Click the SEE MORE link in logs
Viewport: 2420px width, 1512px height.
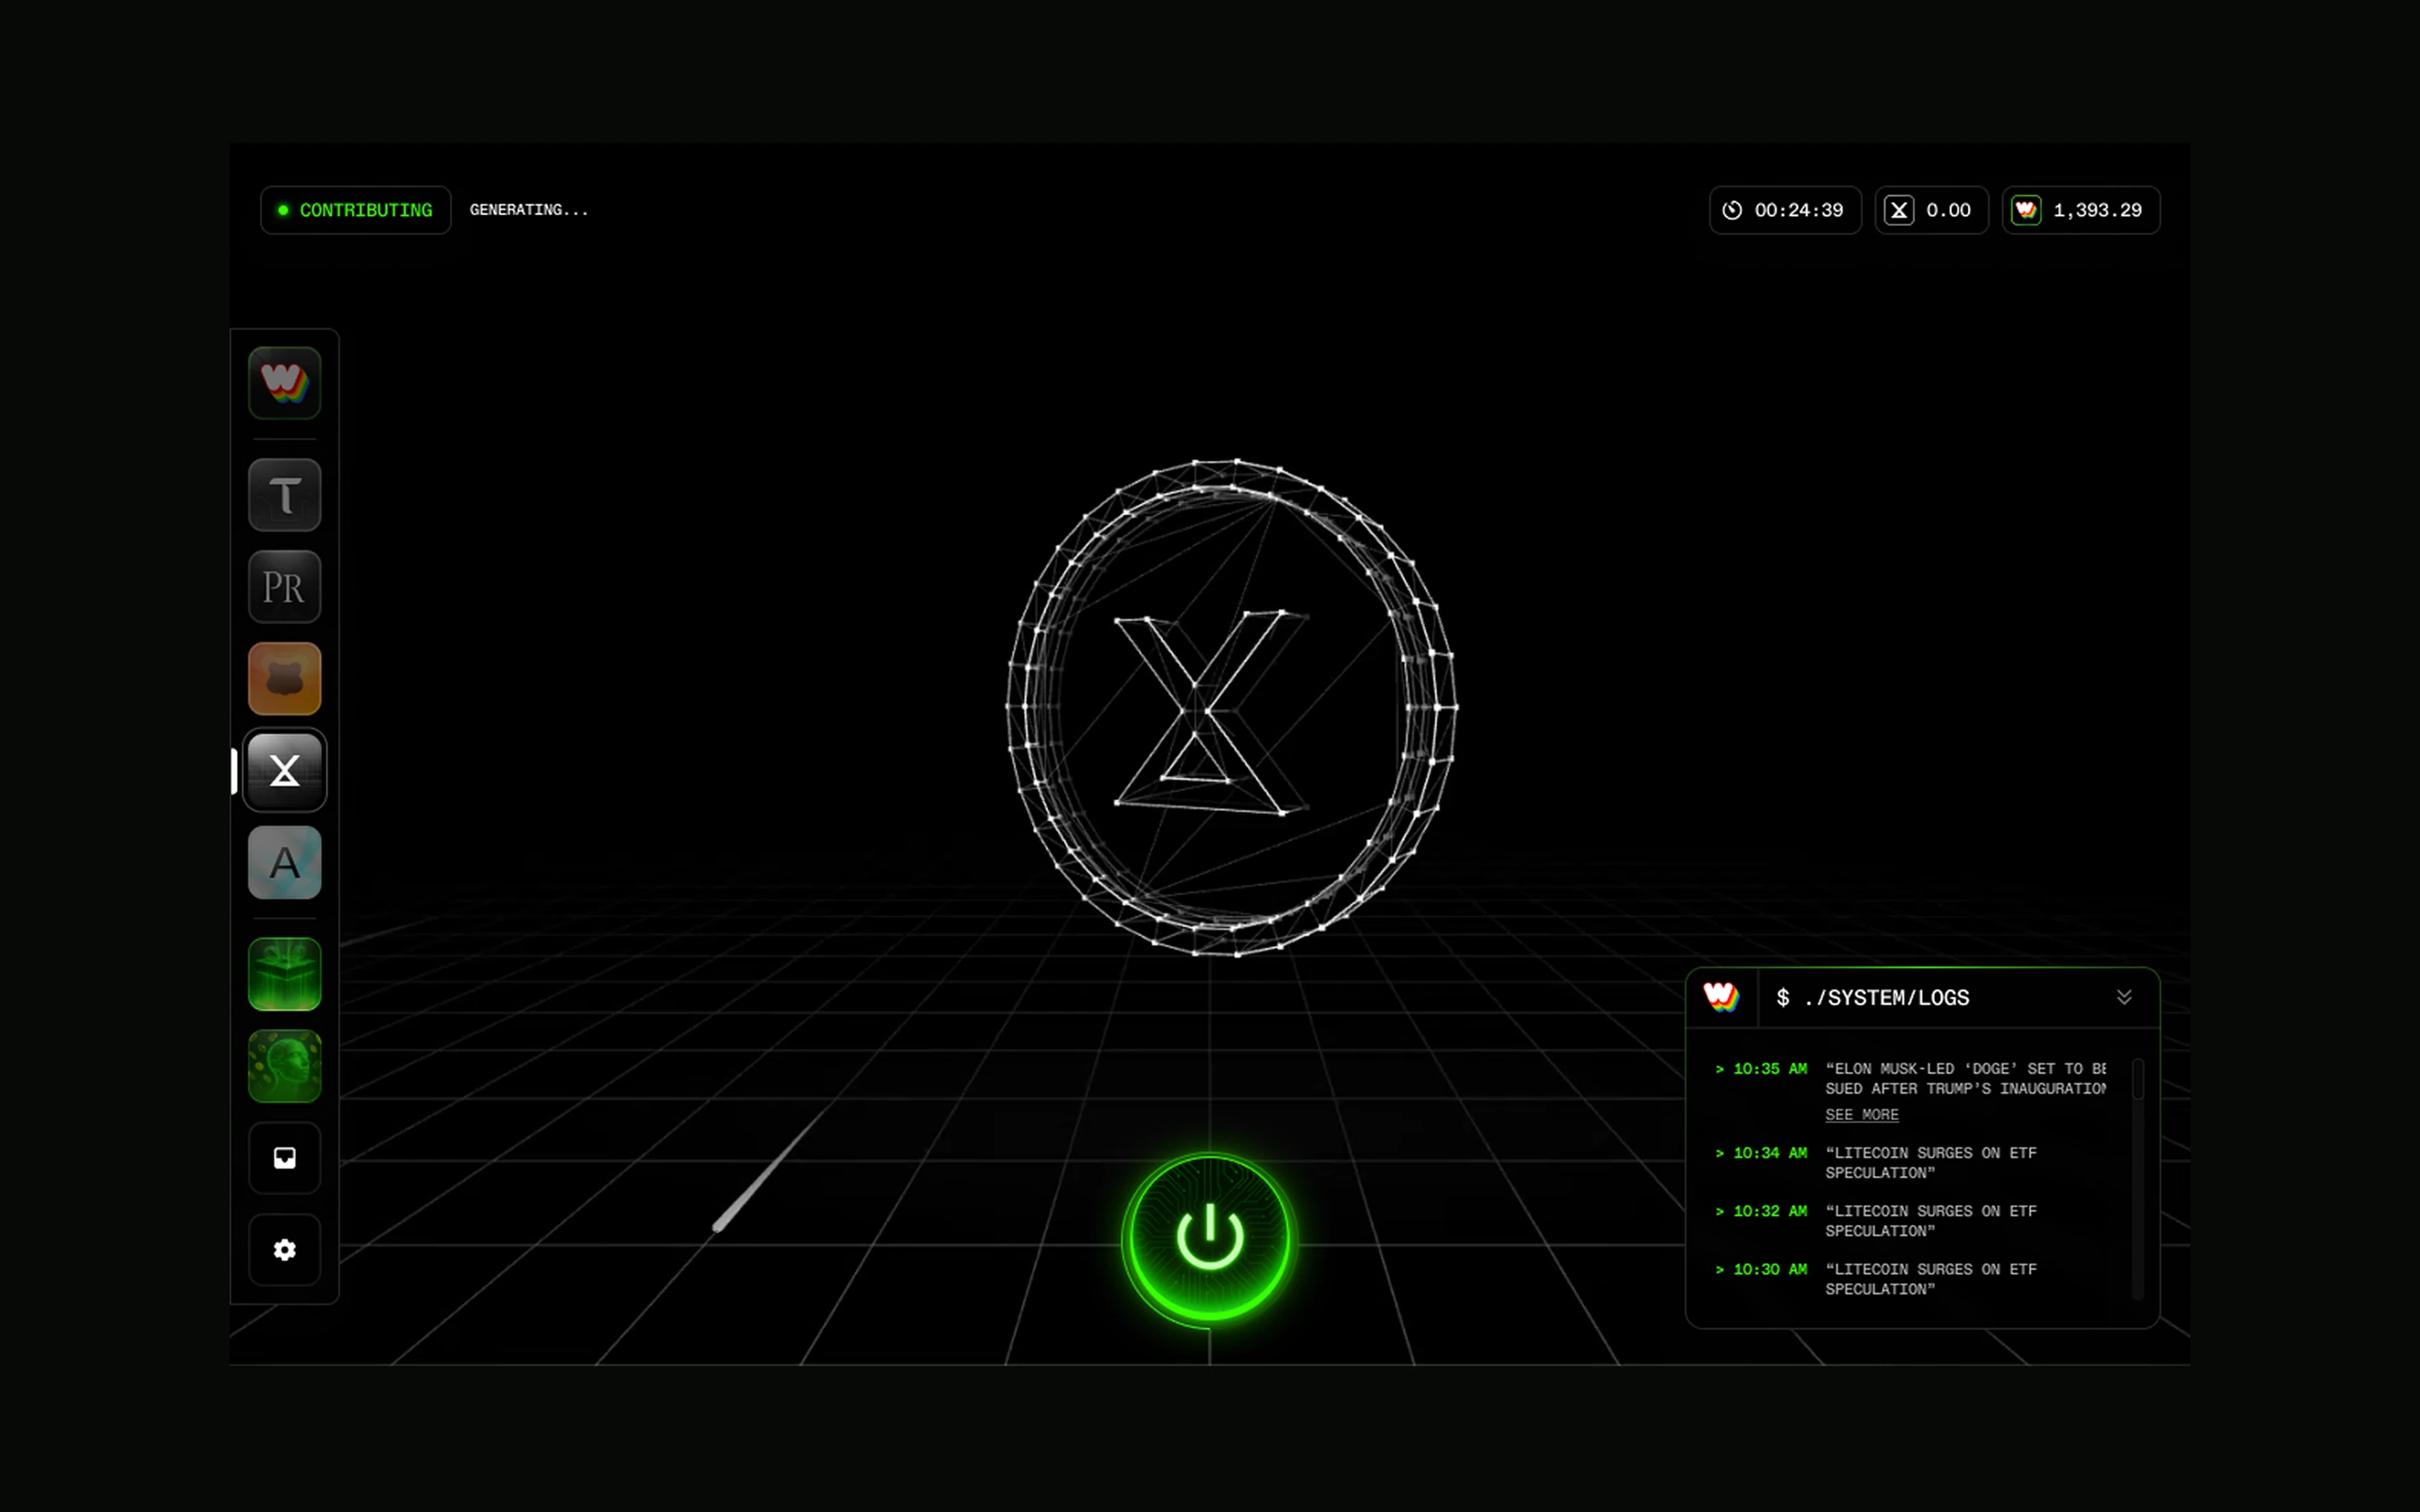click(x=1861, y=1114)
